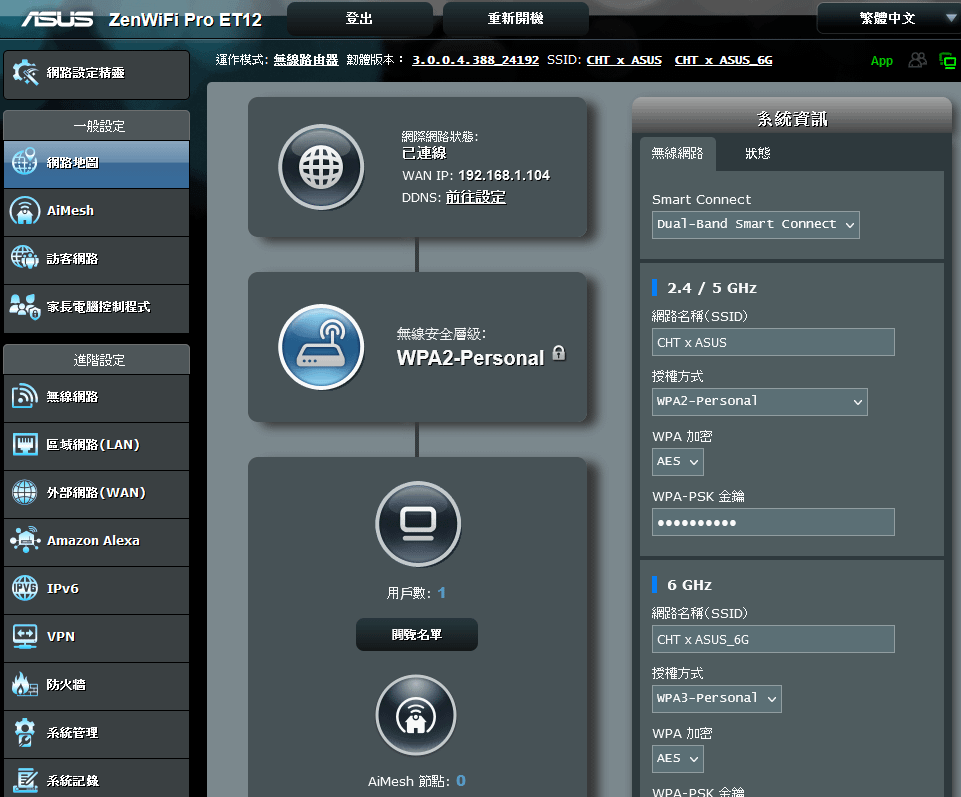
Task: Open AiMesh sidebar icon
Action: click(25, 210)
